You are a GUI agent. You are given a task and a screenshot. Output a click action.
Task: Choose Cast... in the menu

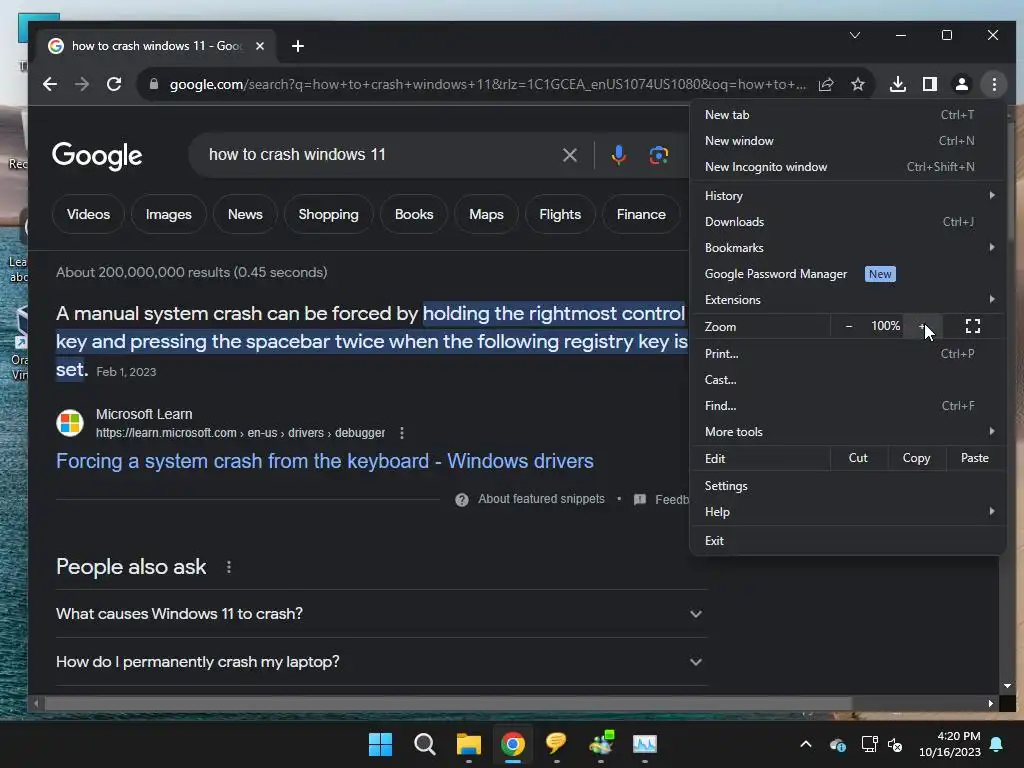pos(848,379)
